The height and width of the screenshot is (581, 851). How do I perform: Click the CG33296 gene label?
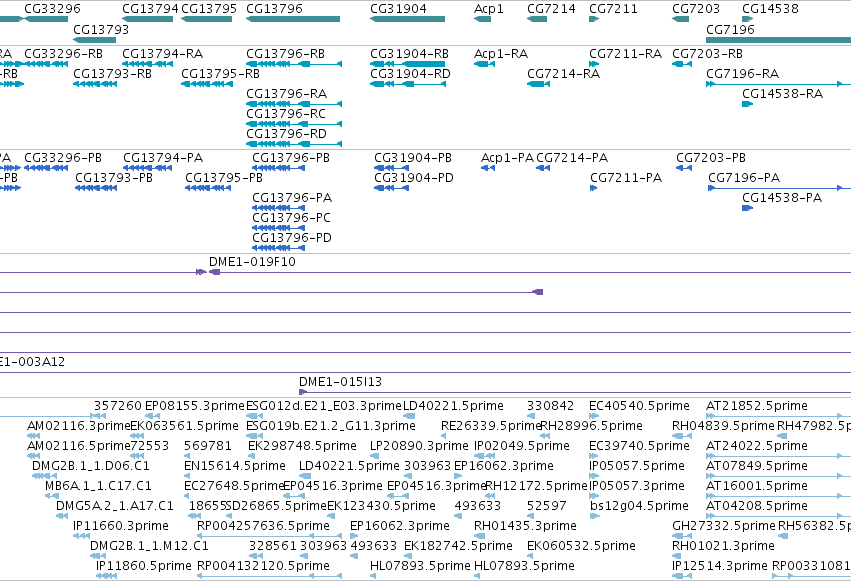[52, 9]
